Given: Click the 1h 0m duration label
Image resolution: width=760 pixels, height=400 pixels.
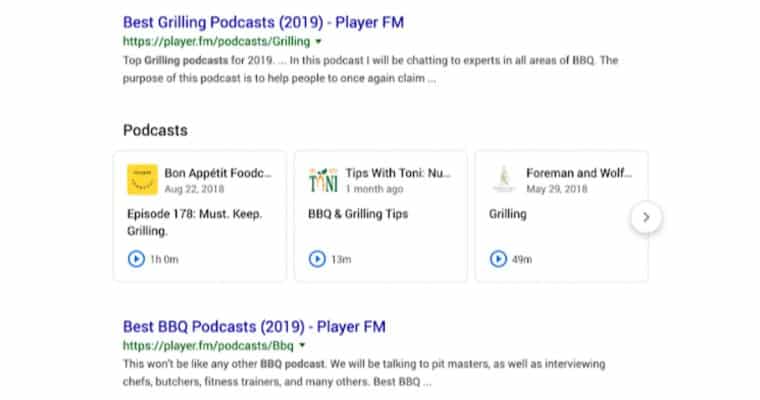Looking at the screenshot, I should (164, 259).
